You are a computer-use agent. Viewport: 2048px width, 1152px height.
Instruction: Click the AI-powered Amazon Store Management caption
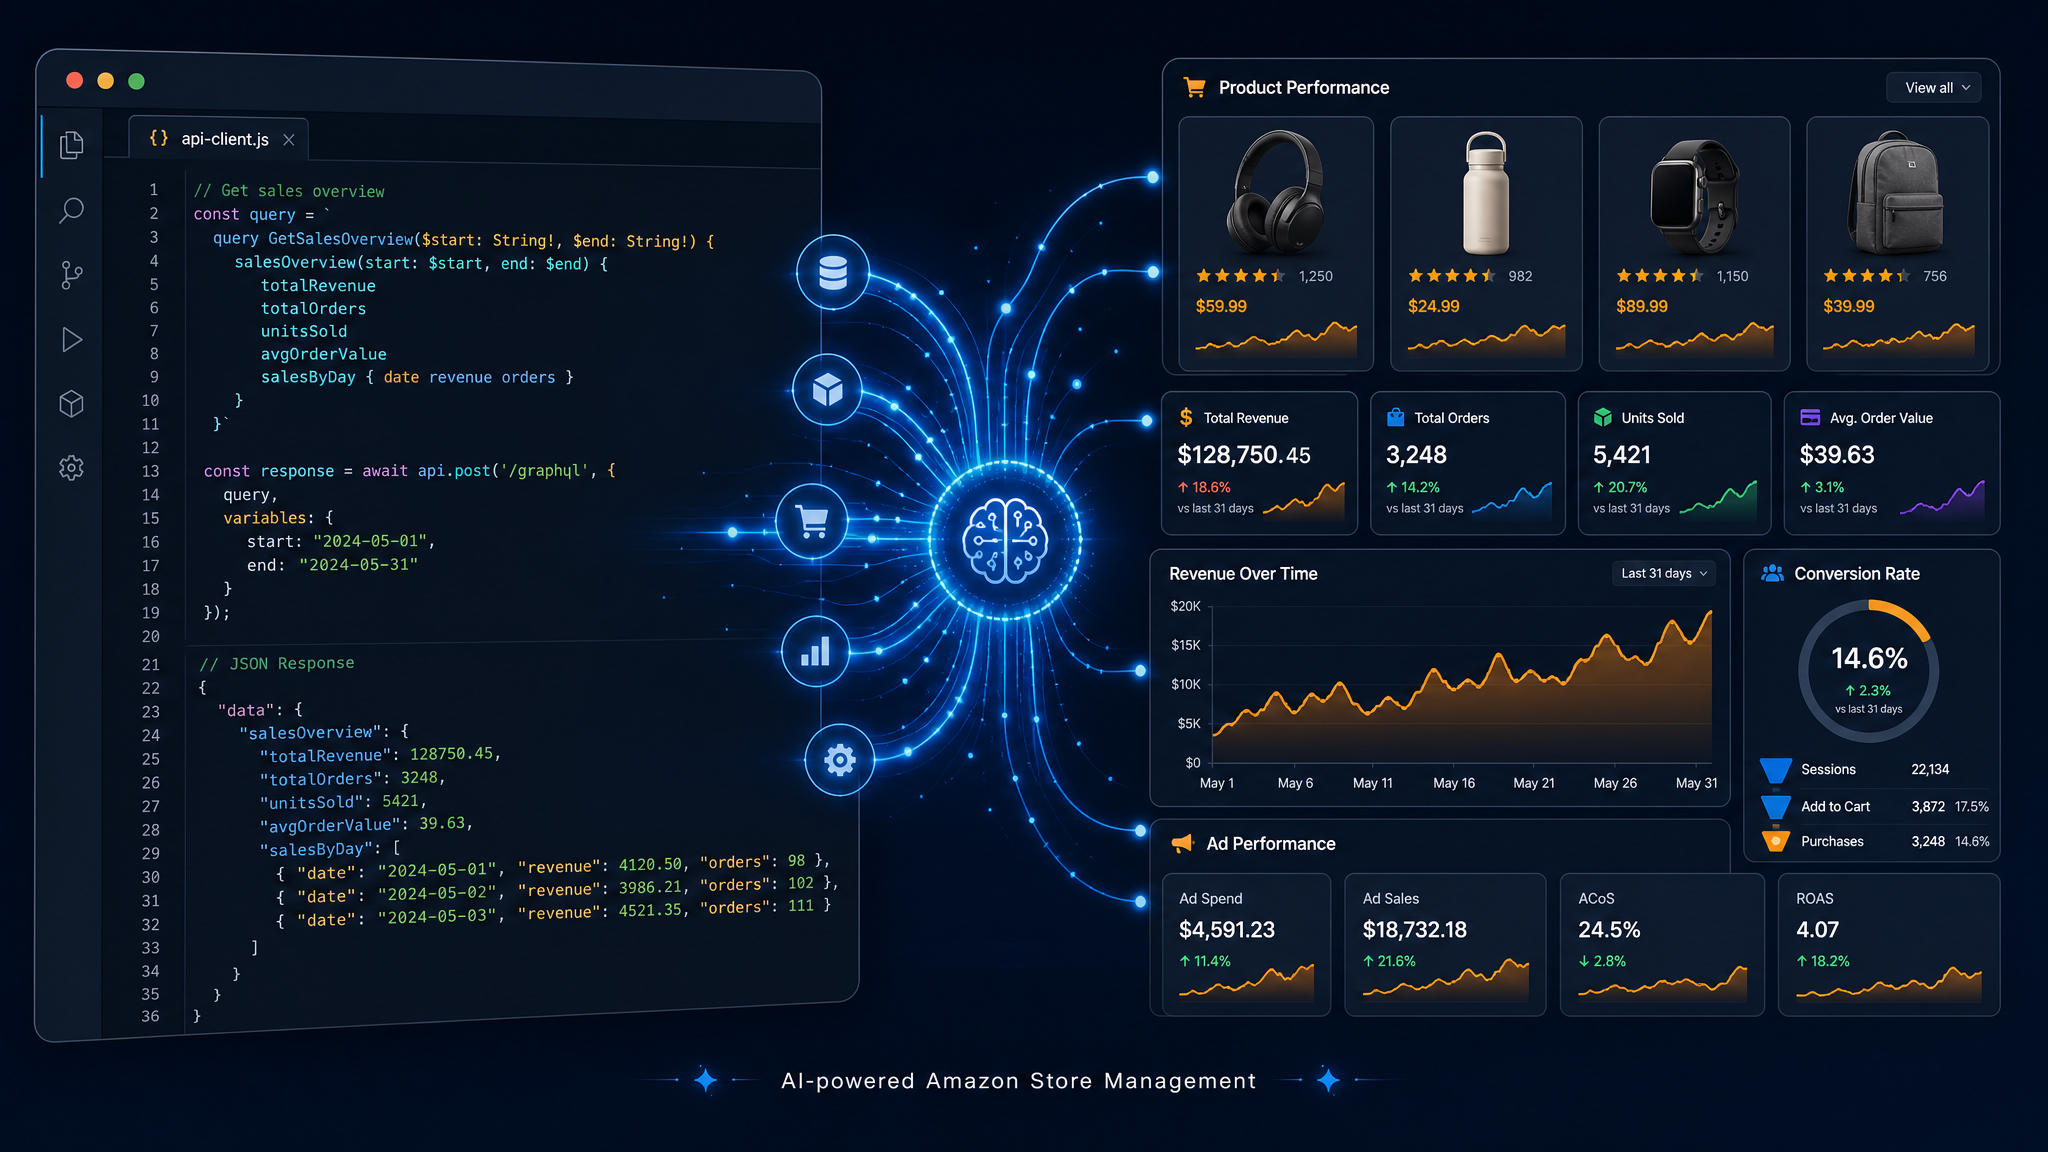[x=1018, y=1081]
